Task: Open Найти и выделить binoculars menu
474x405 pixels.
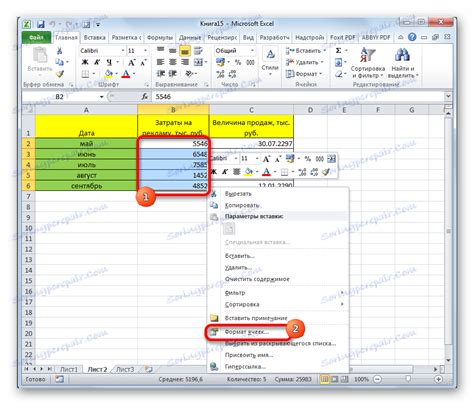Action: point(403,63)
